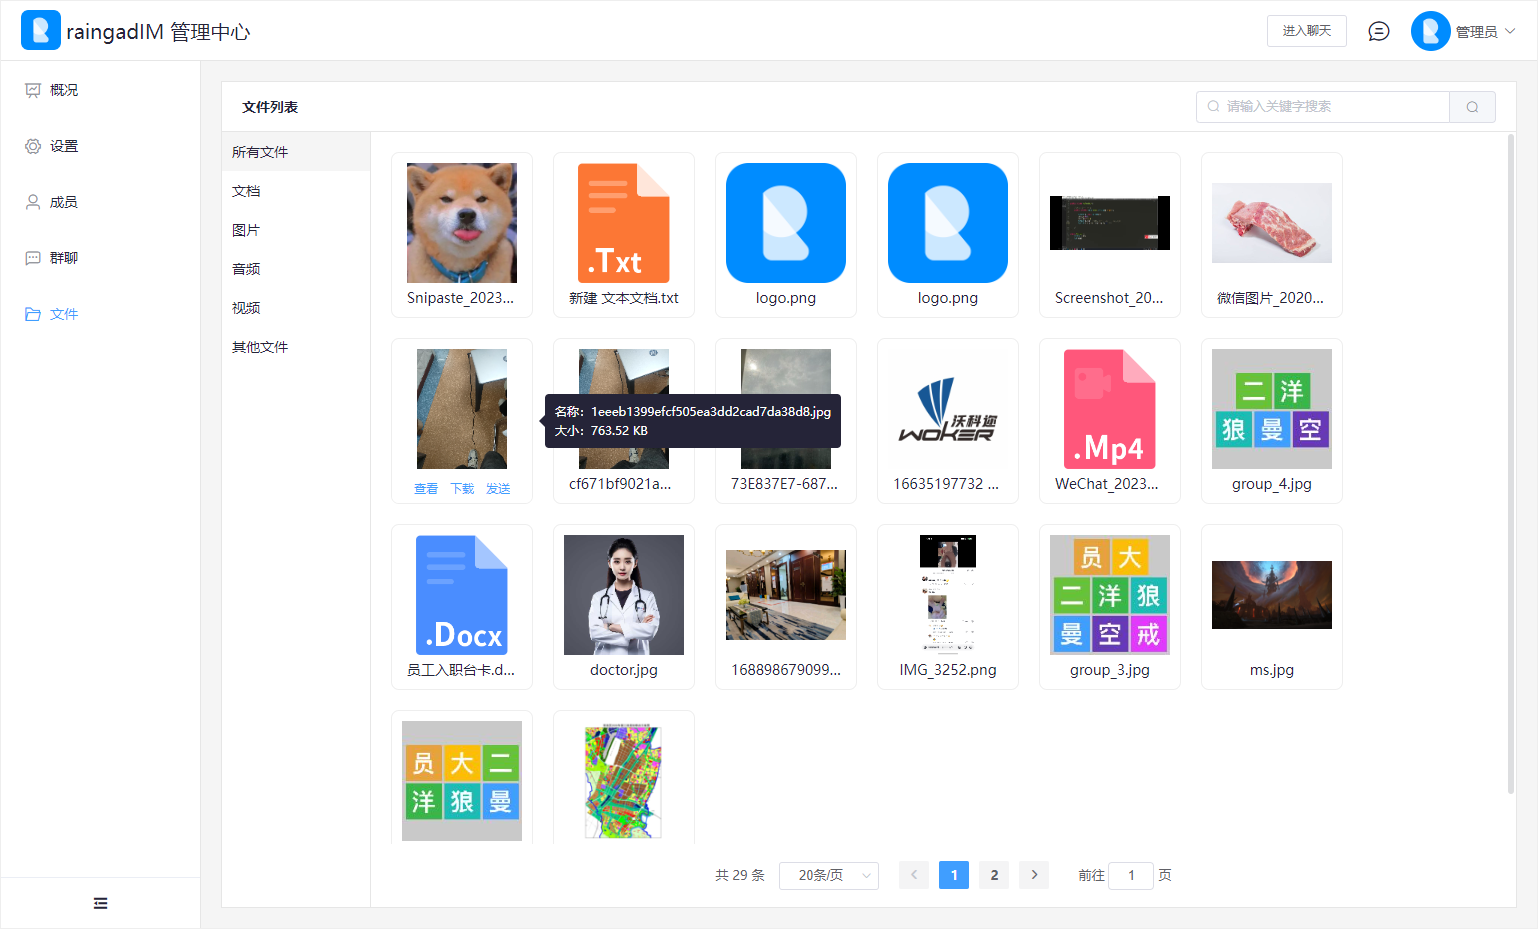Open the ms.jpg thumbnail
The width and height of the screenshot is (1538, 929).
[1272, 595]
